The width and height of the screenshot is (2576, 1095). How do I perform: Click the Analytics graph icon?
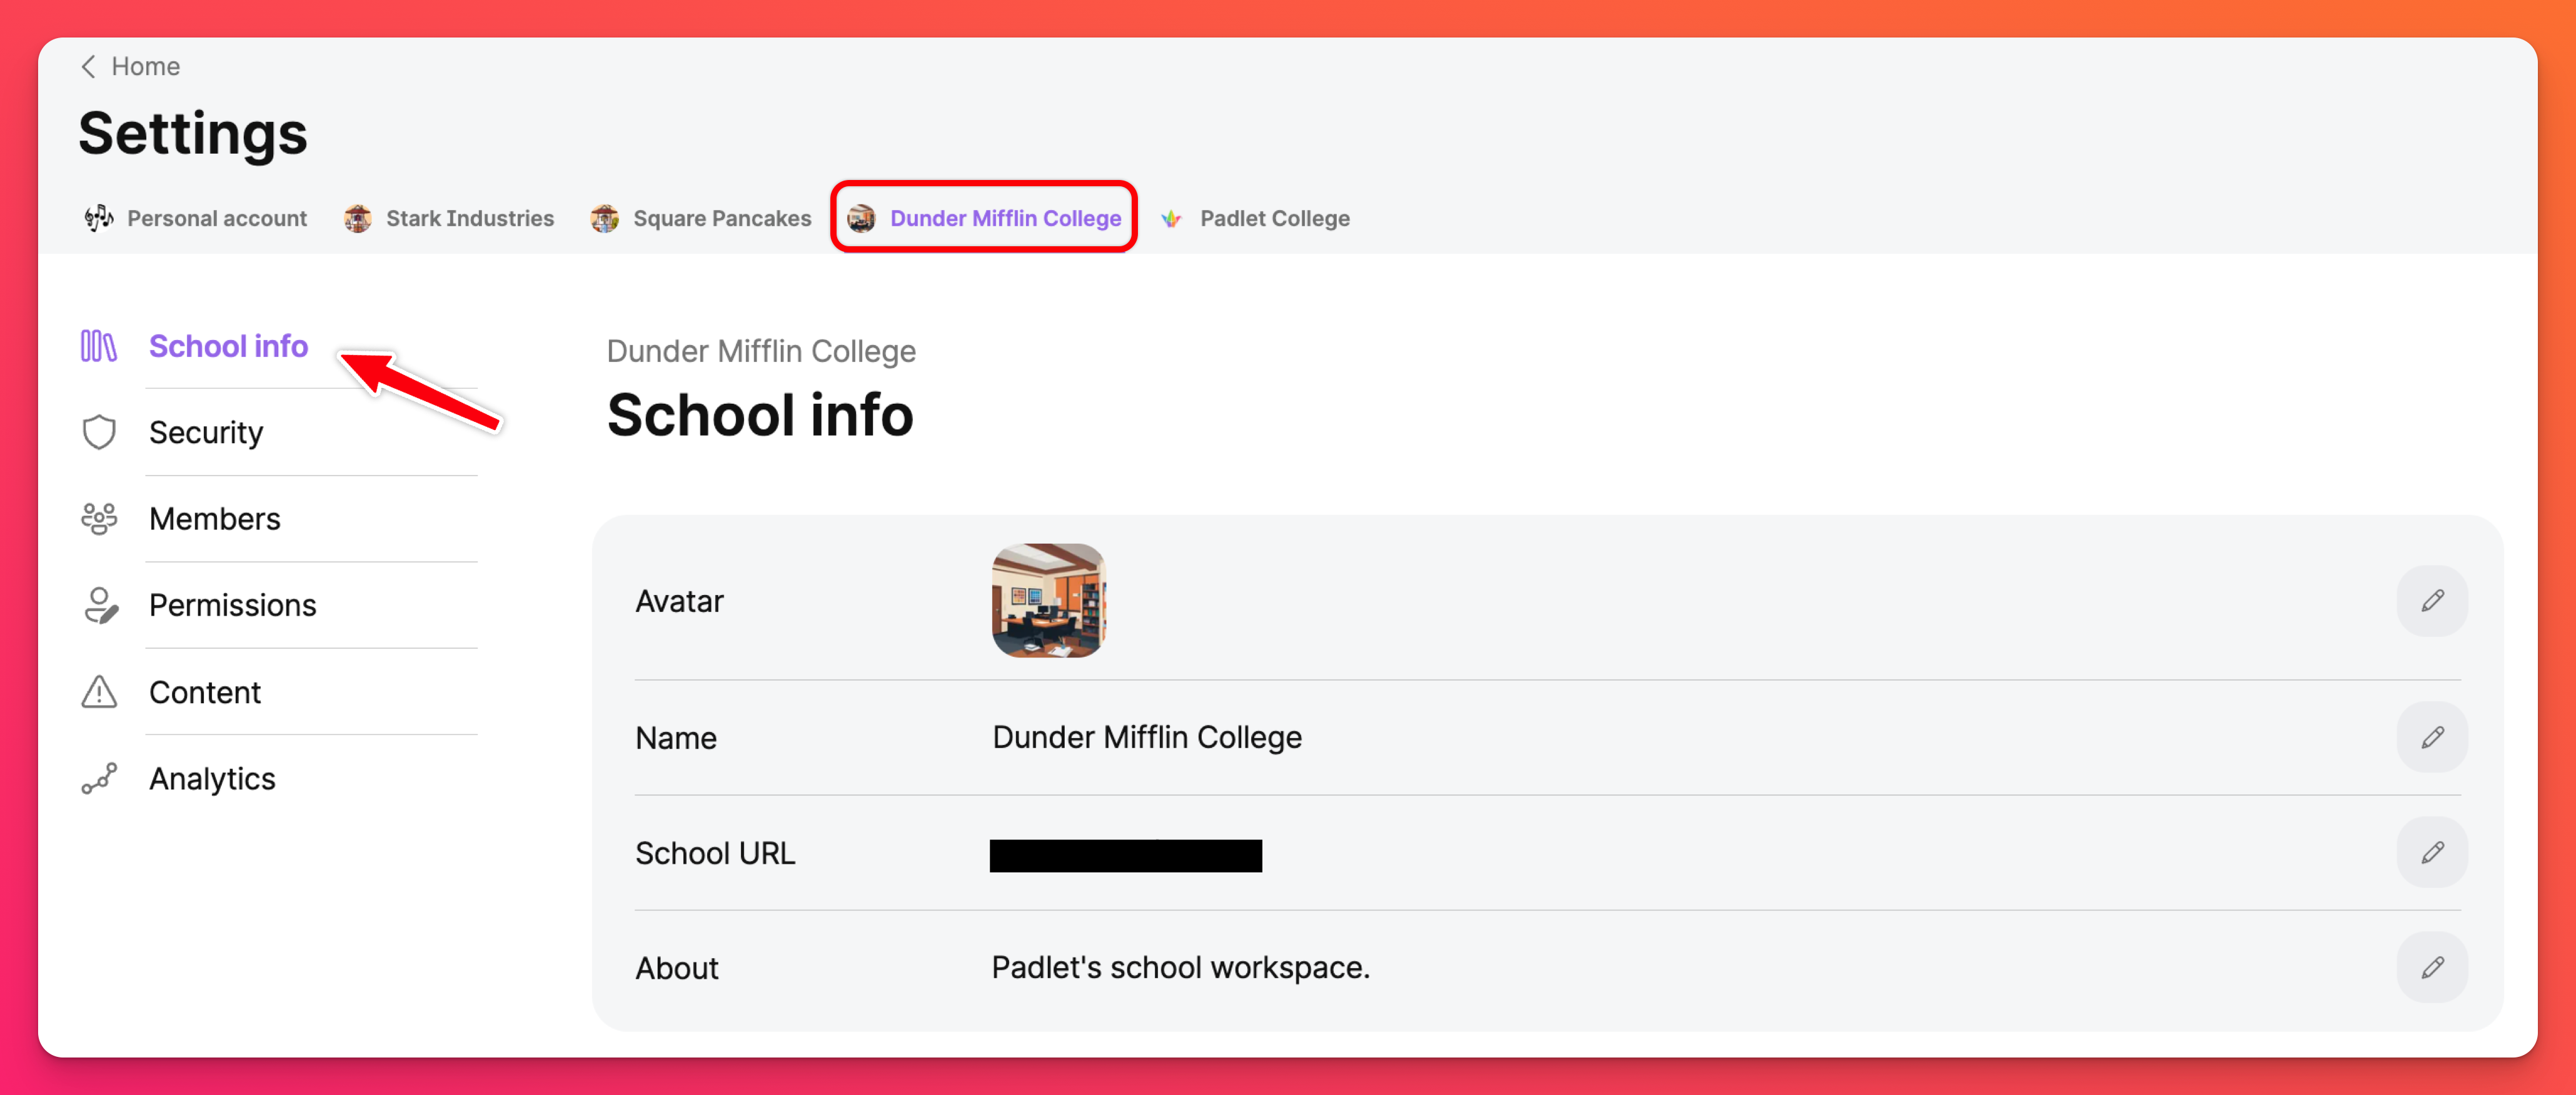[99, 779]
